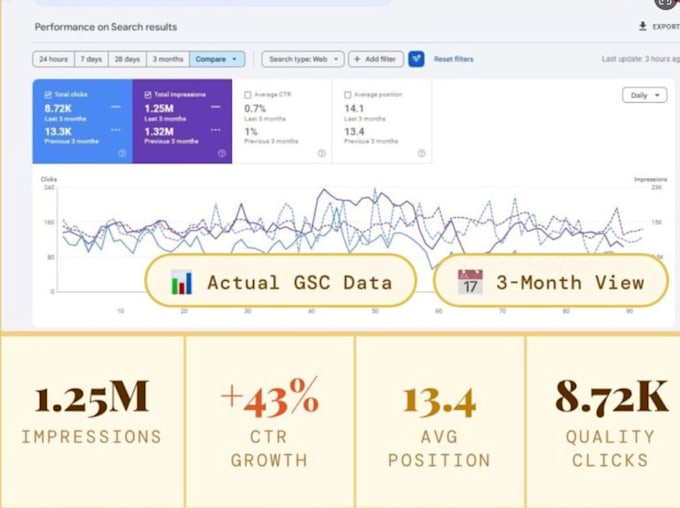Click the 13.3K previous clicks value

[58, 131]
